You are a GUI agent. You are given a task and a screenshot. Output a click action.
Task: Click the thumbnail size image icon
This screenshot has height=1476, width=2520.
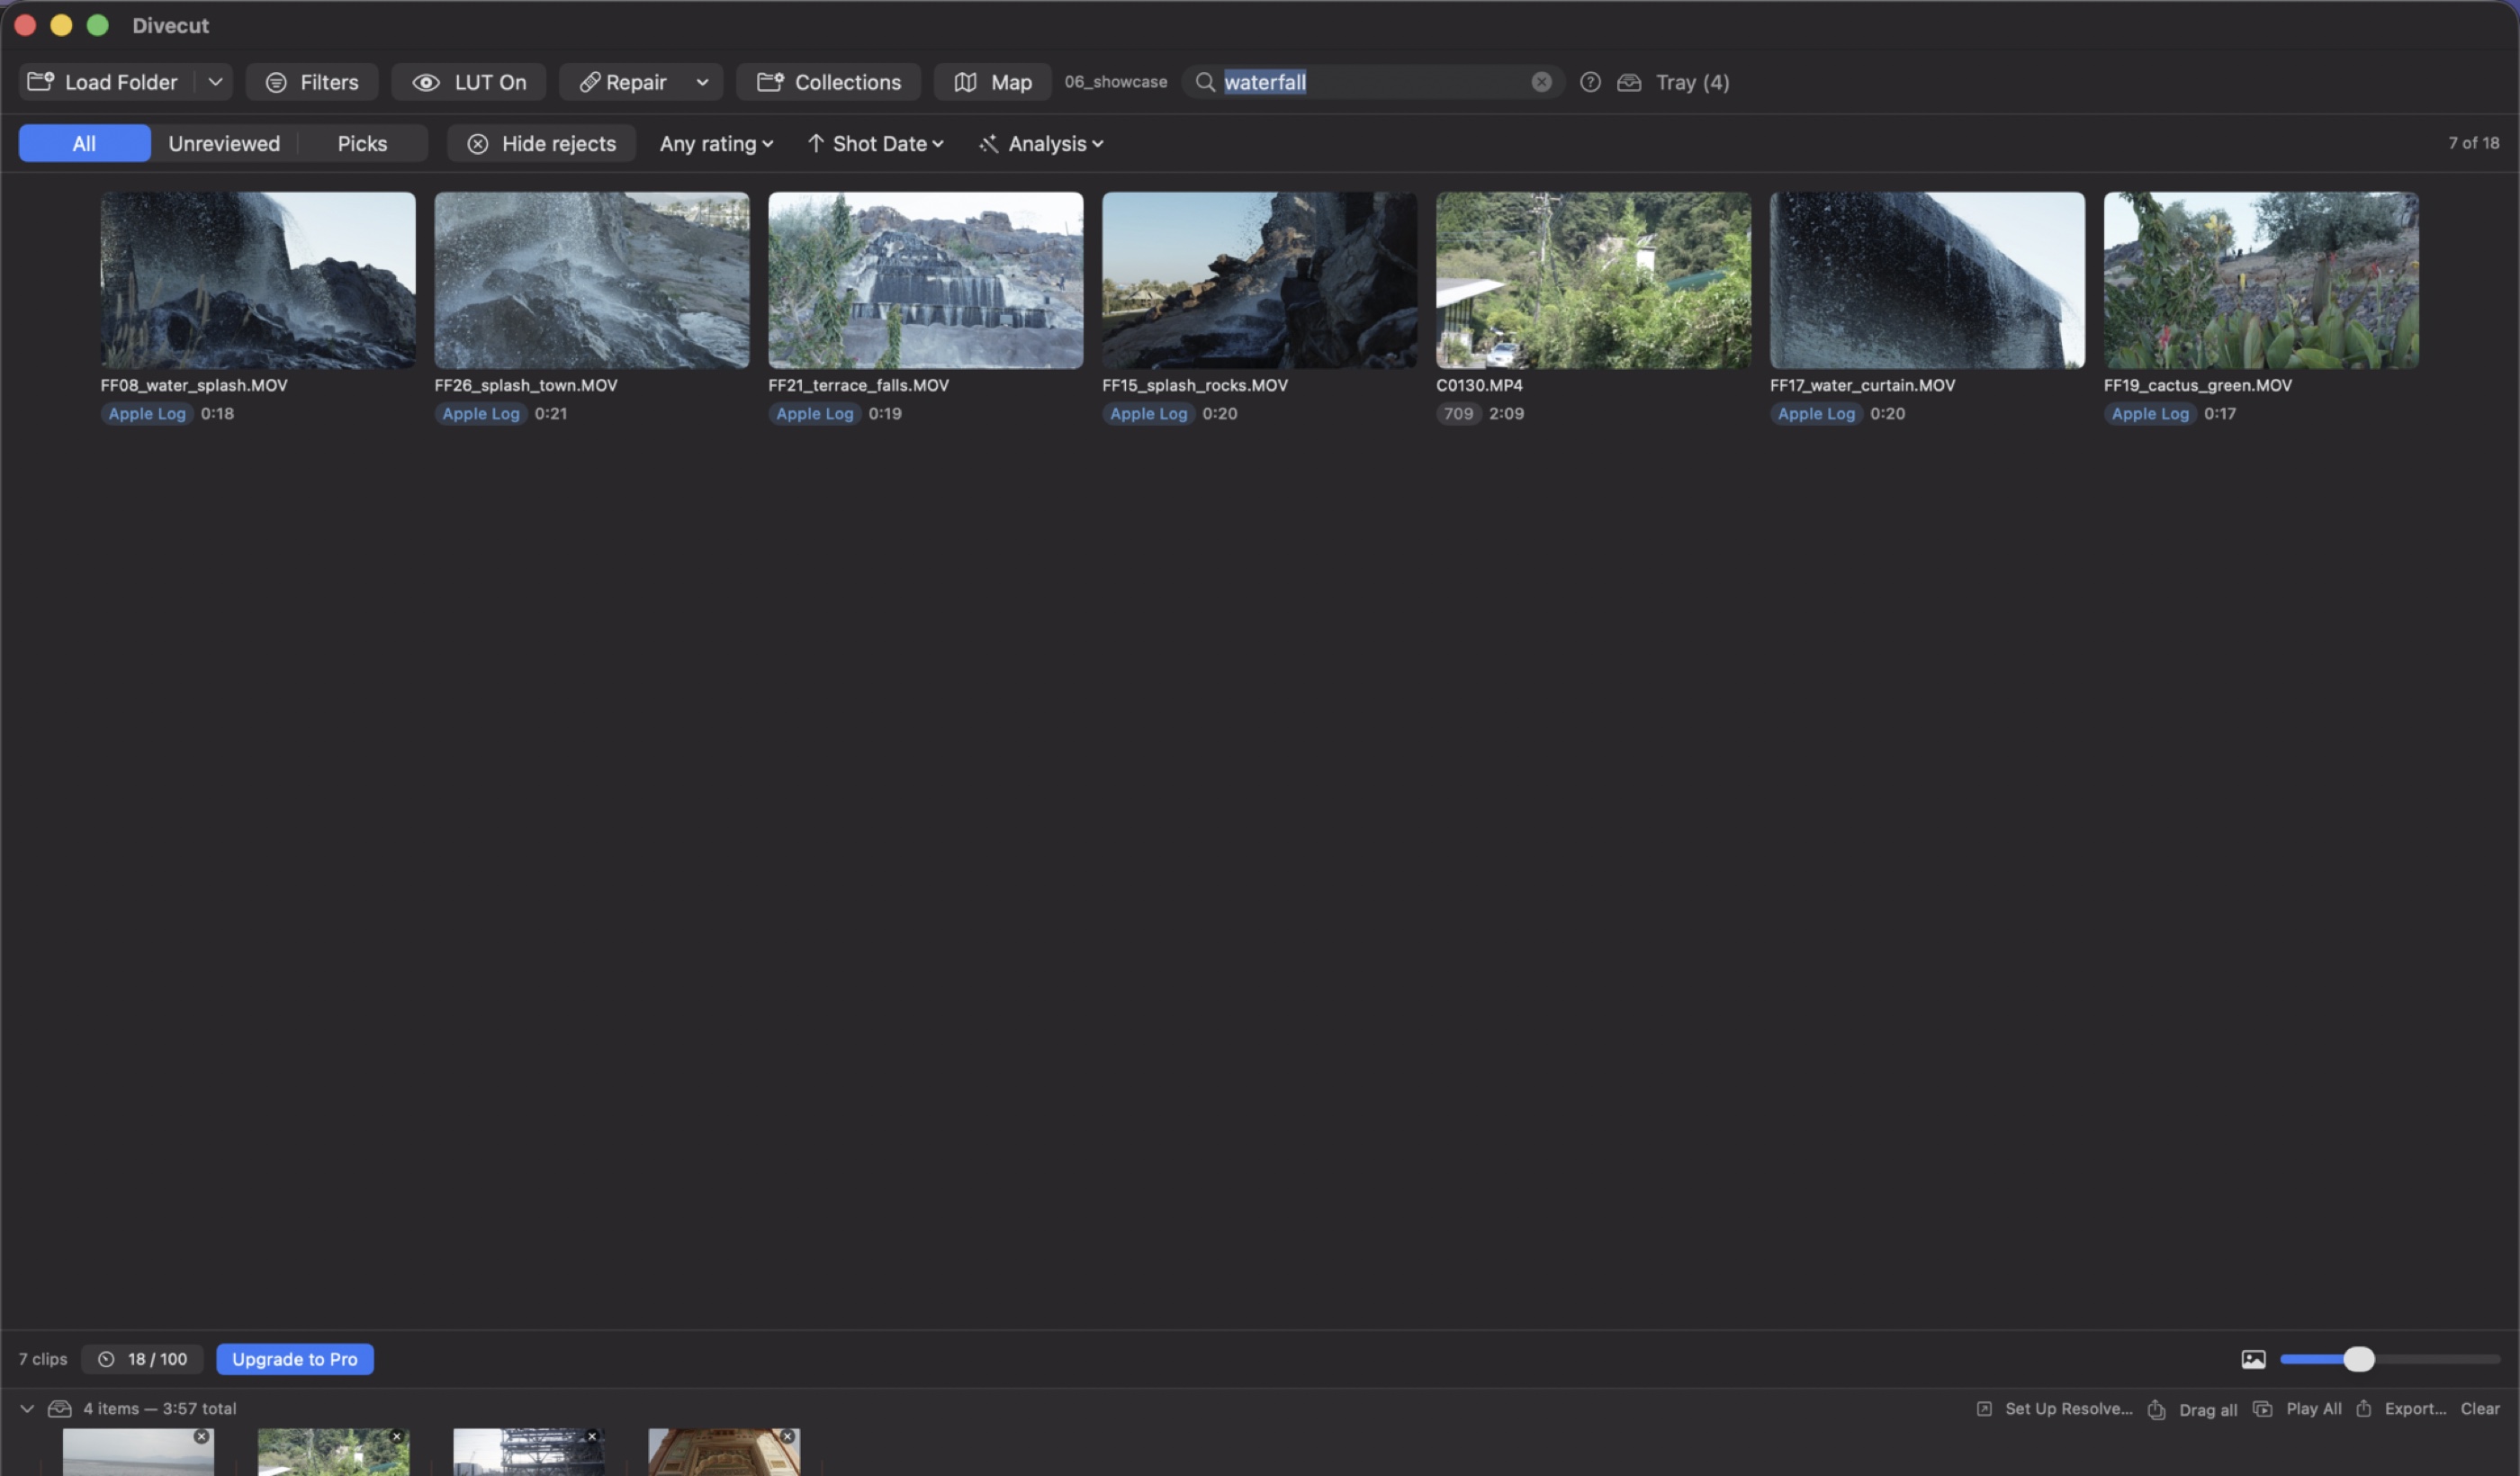pyautogui.click(x=2253, y=1359)
